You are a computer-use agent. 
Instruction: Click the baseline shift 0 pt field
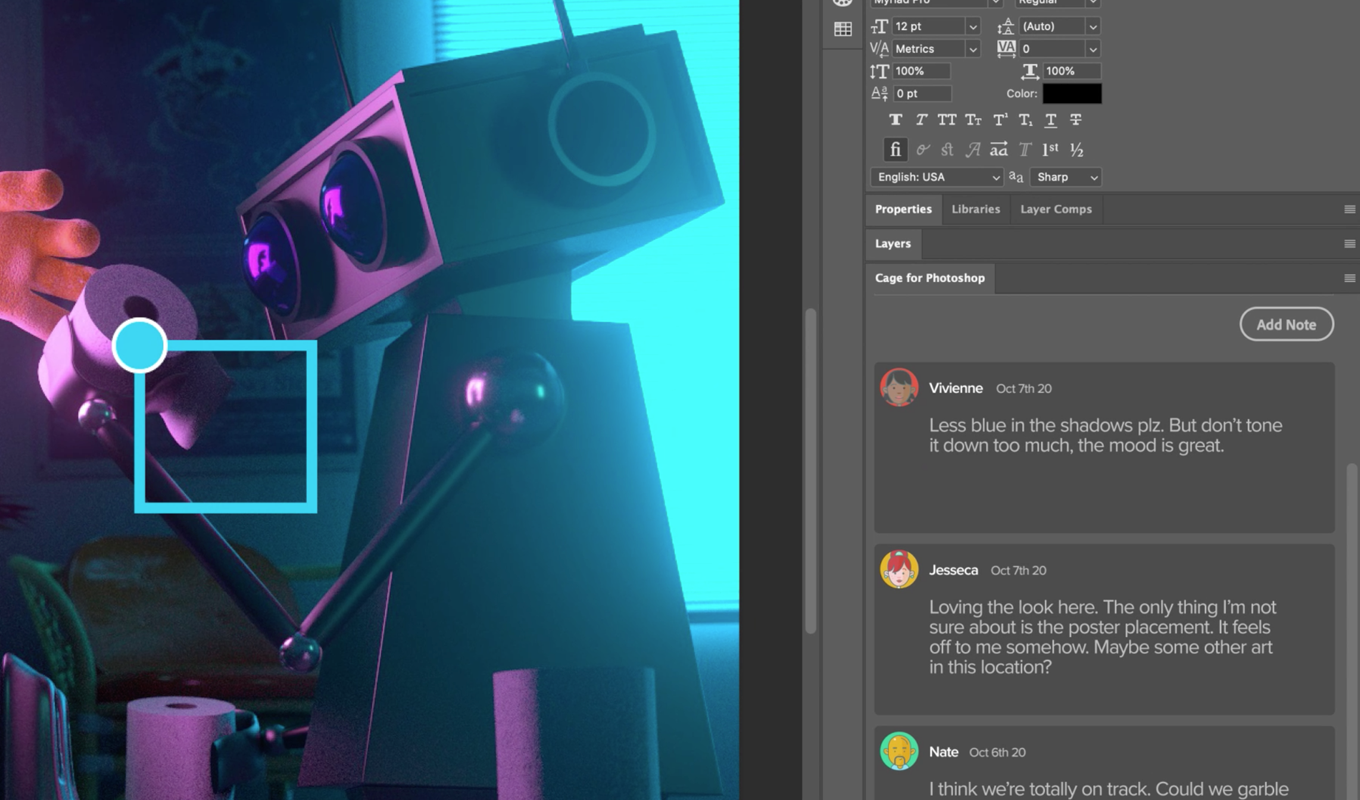(x=922, y=93)
